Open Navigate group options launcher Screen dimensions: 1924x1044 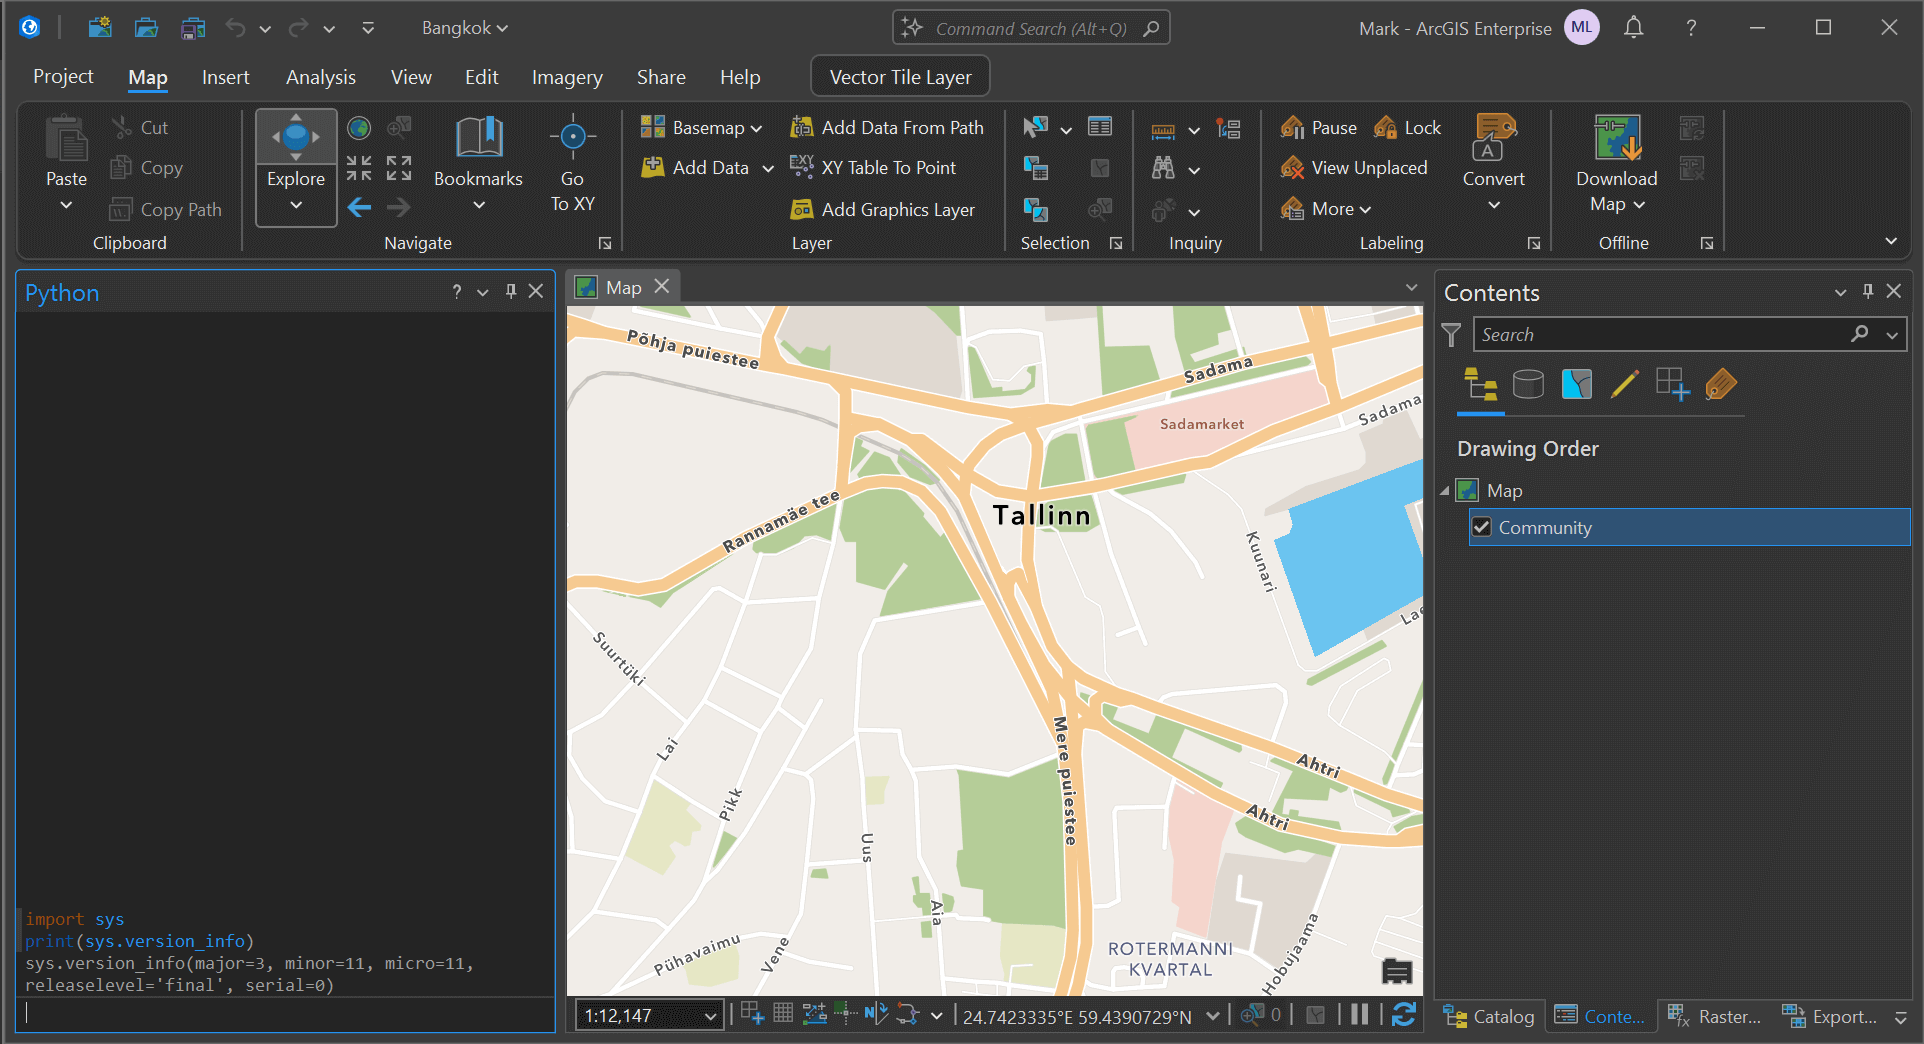(x=605, y=243)
